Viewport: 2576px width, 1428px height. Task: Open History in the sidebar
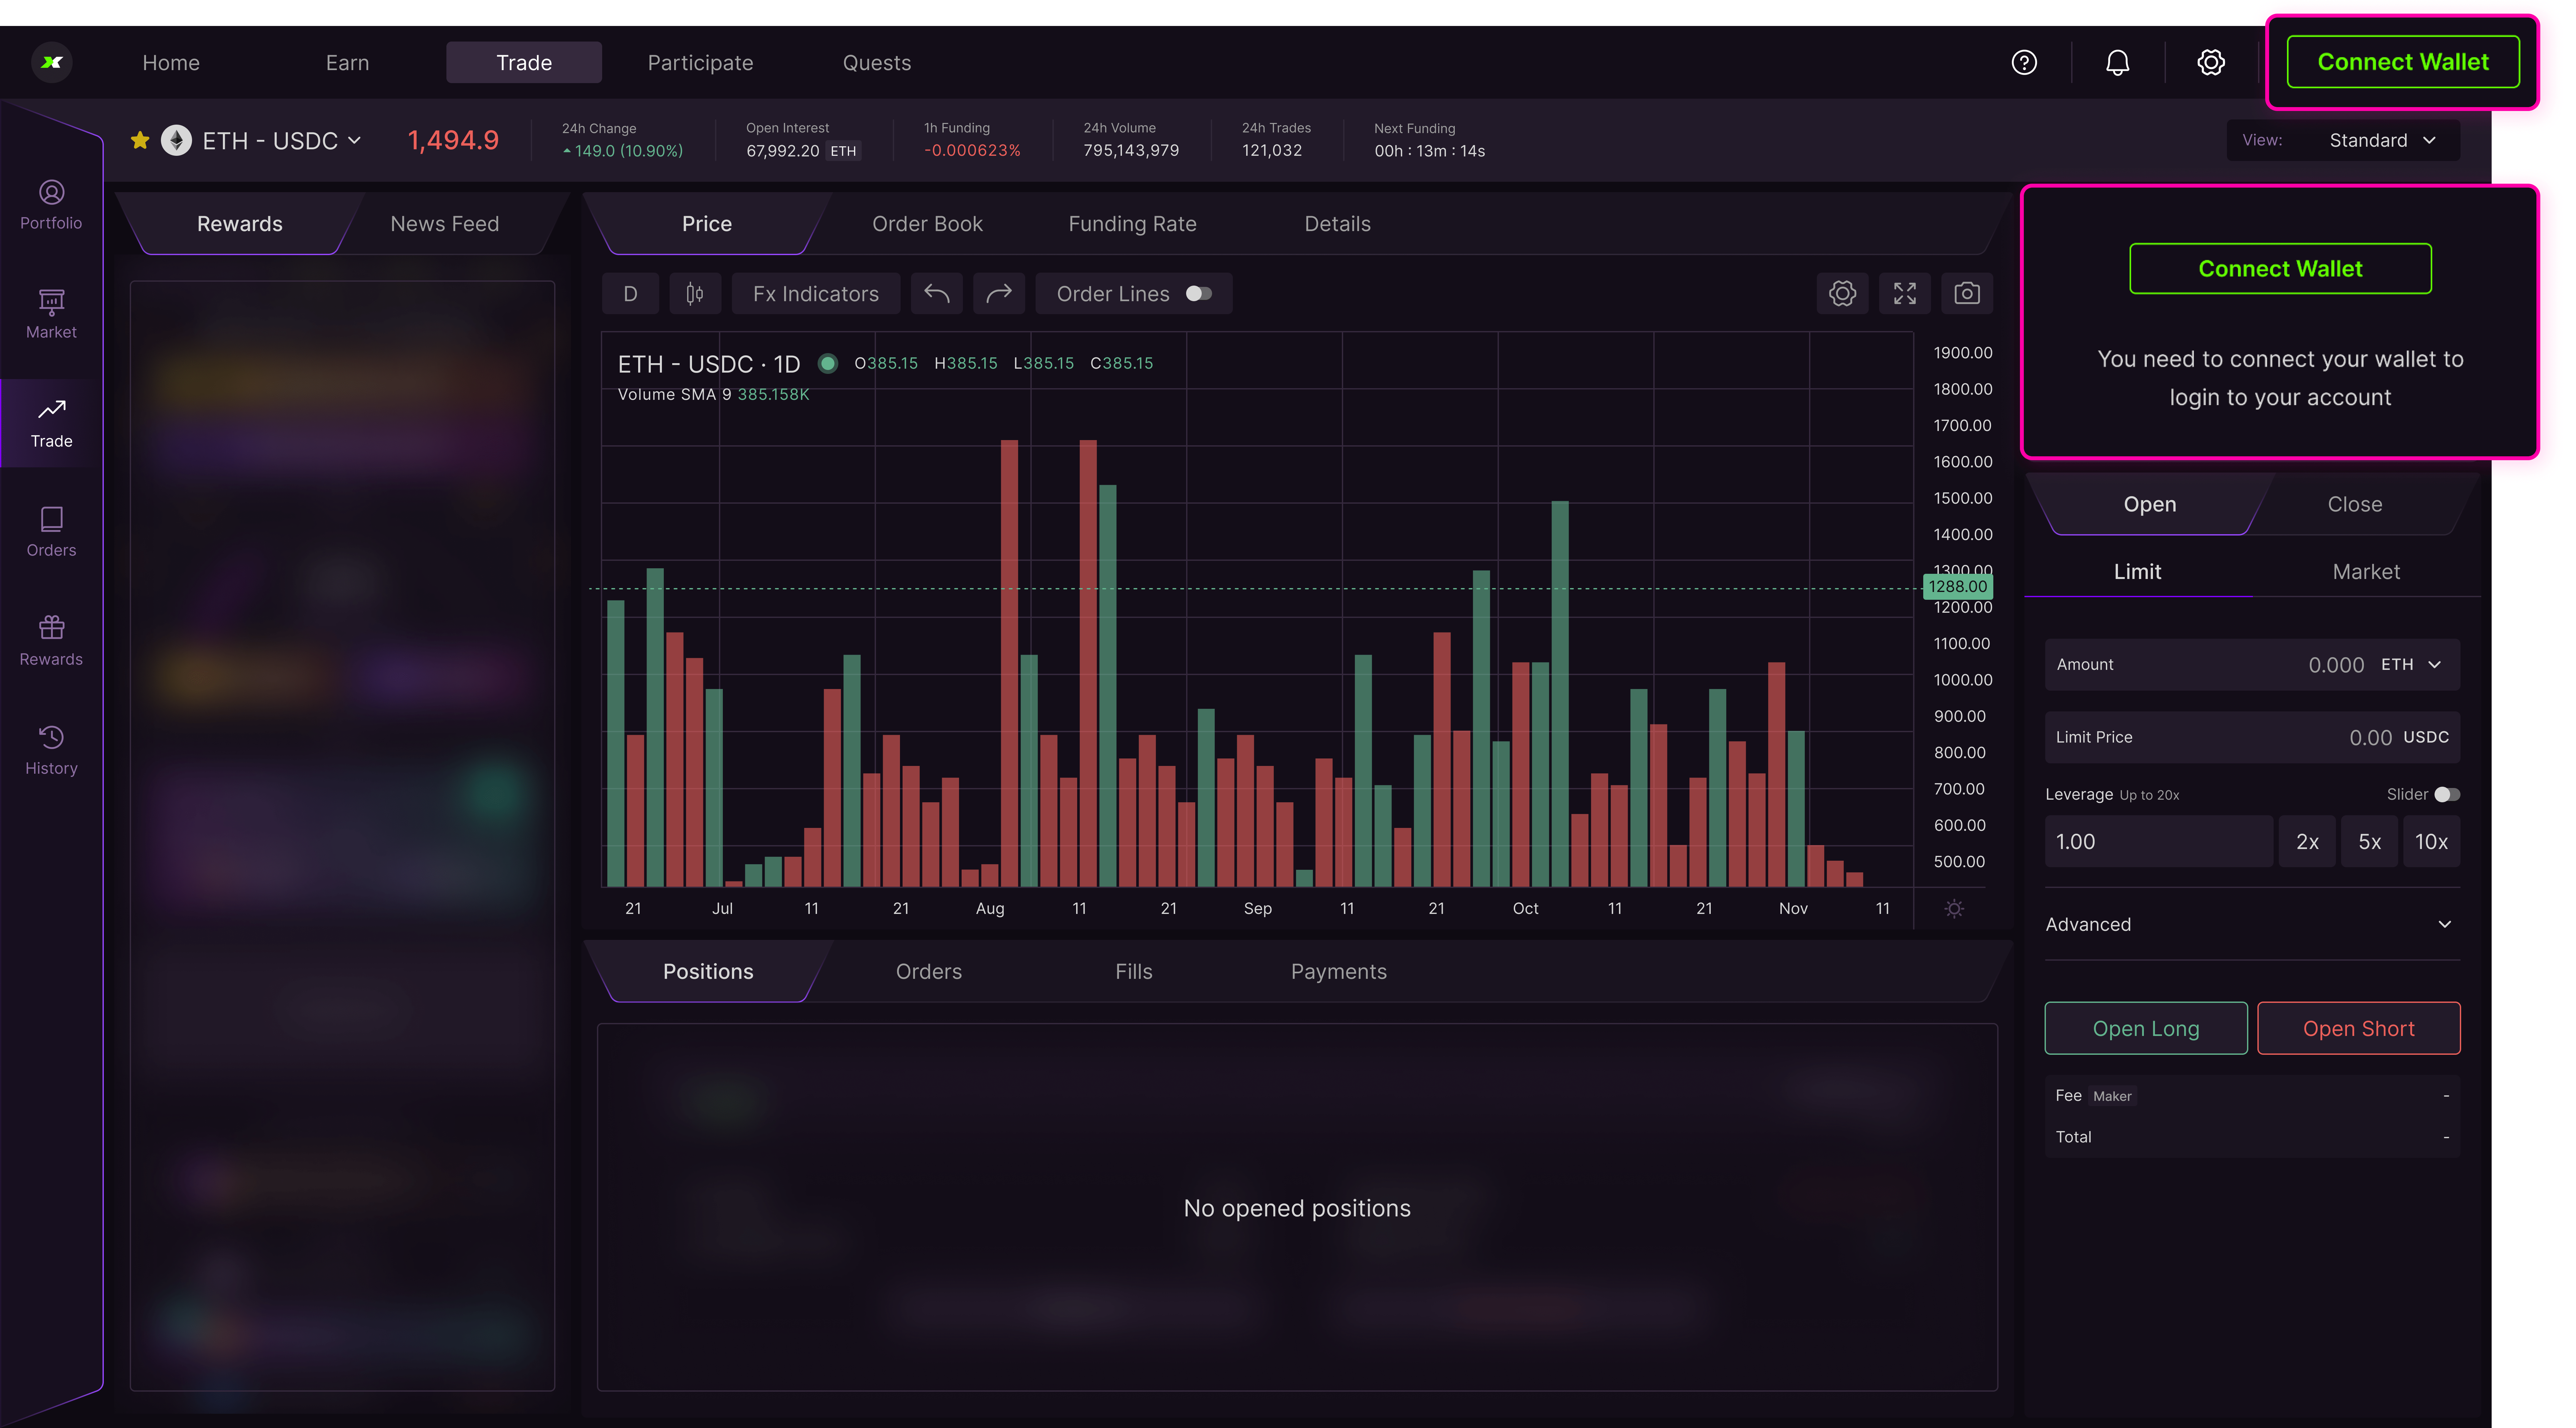[51, 750]
